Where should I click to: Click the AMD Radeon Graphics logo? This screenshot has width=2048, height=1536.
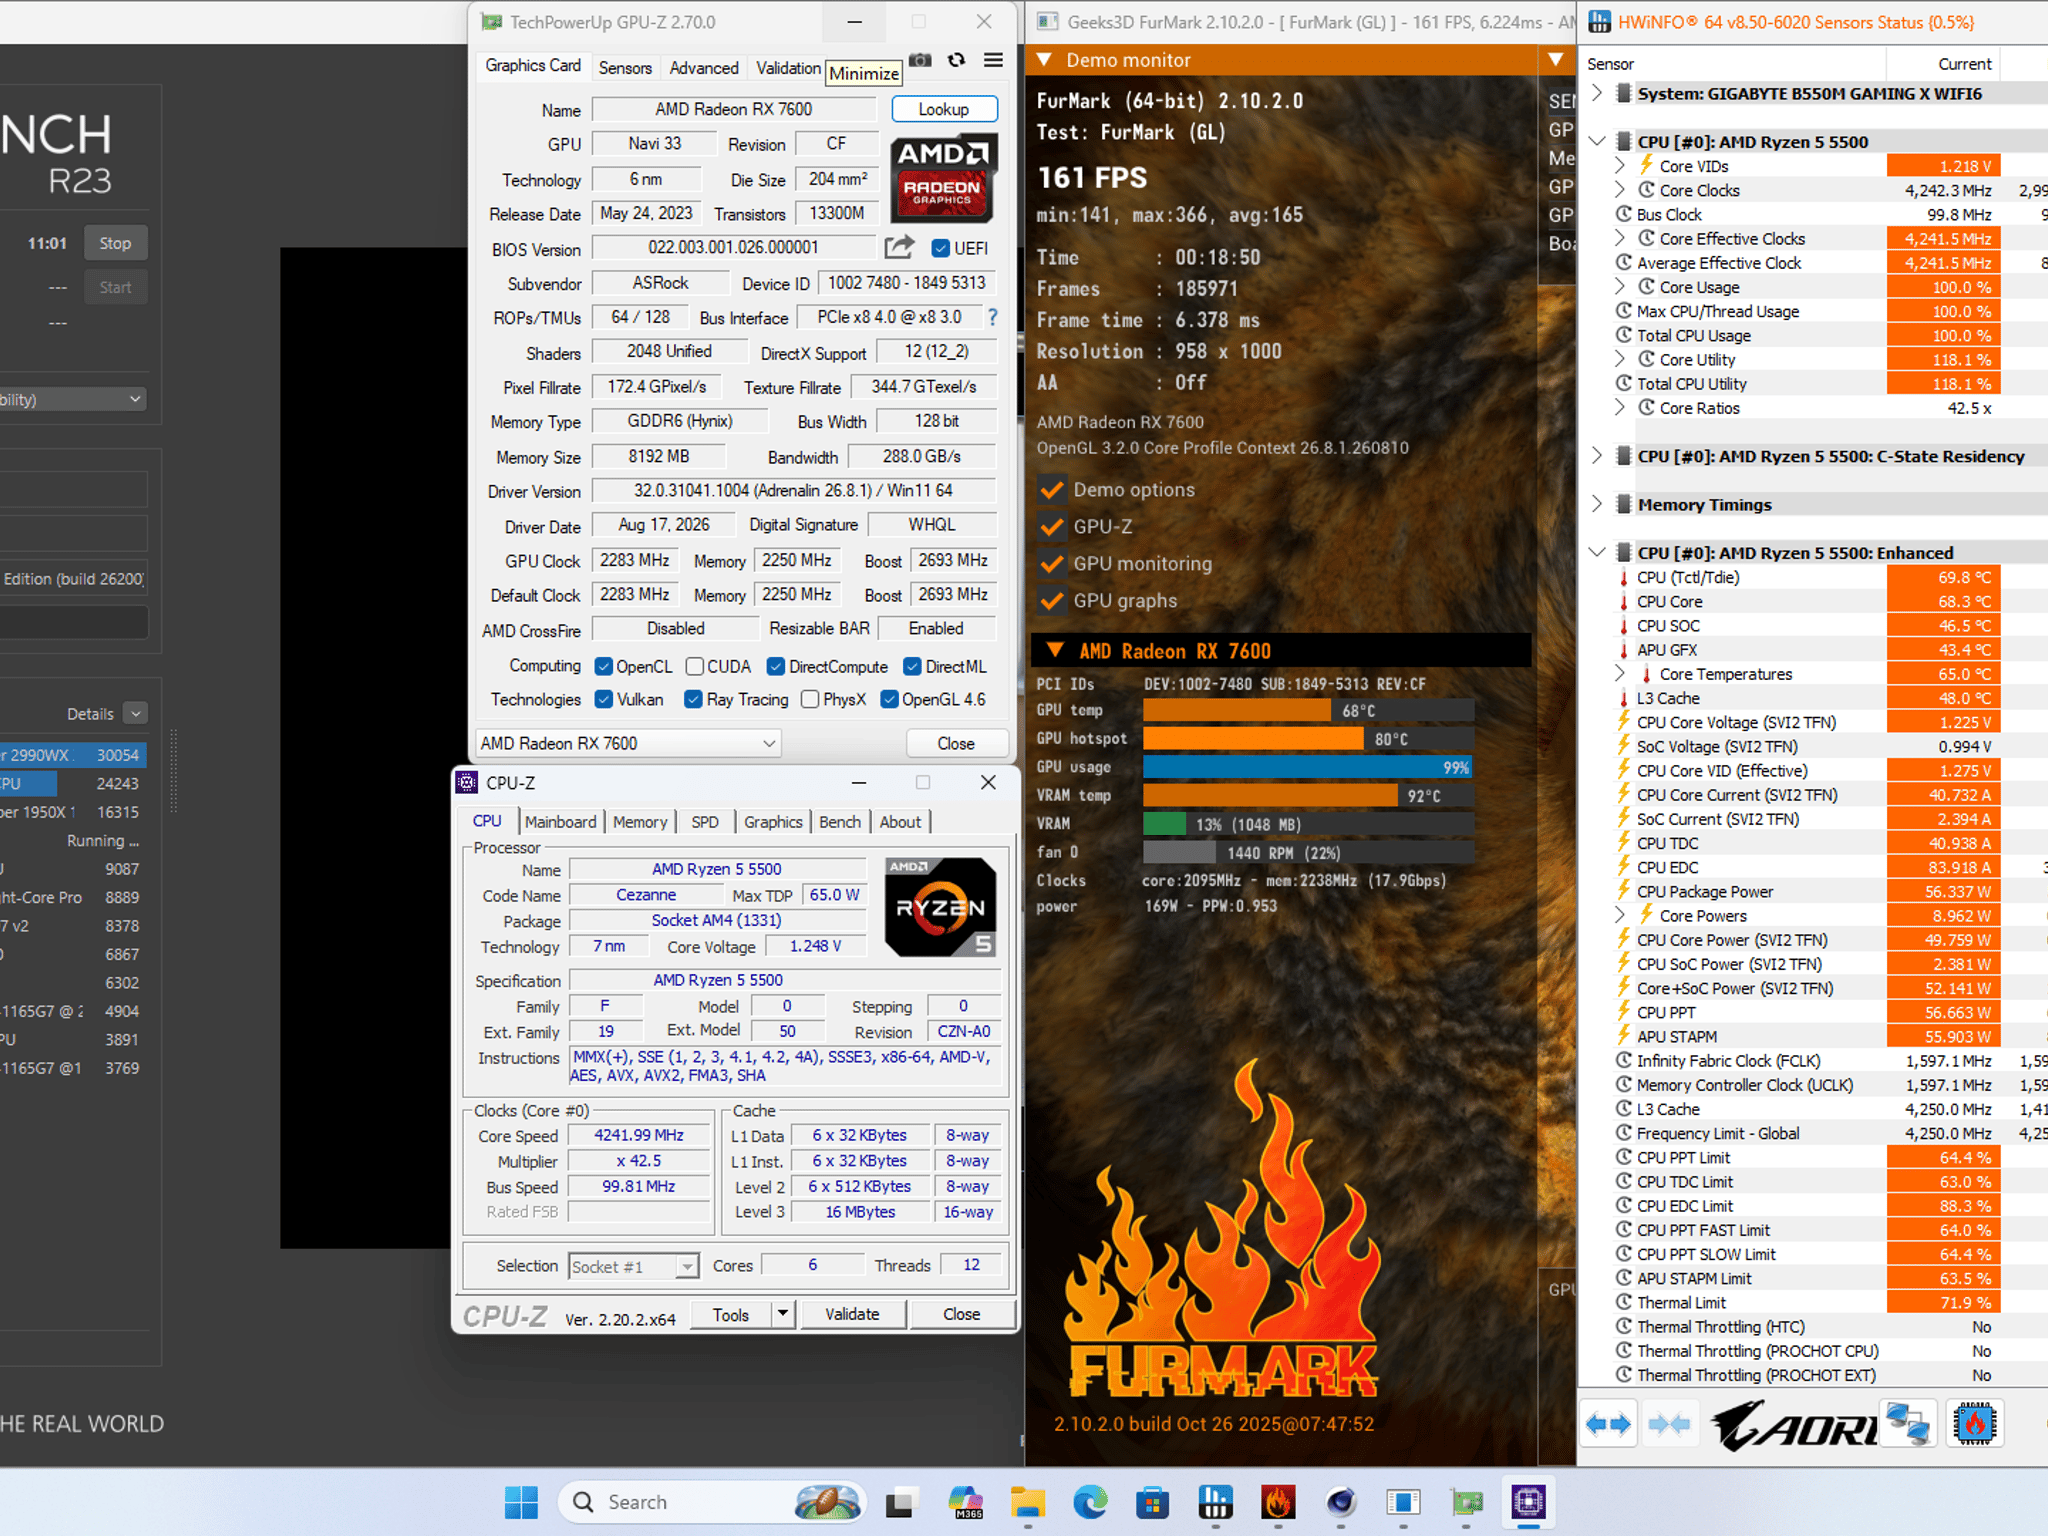(x=943, y=178)
